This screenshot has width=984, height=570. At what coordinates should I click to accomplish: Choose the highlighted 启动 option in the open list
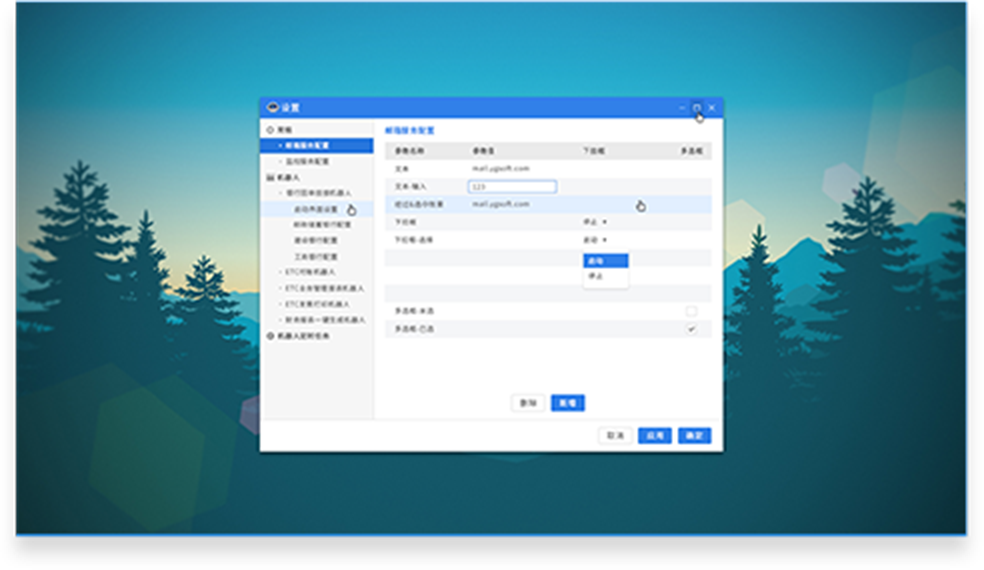(x=605, y=261)
